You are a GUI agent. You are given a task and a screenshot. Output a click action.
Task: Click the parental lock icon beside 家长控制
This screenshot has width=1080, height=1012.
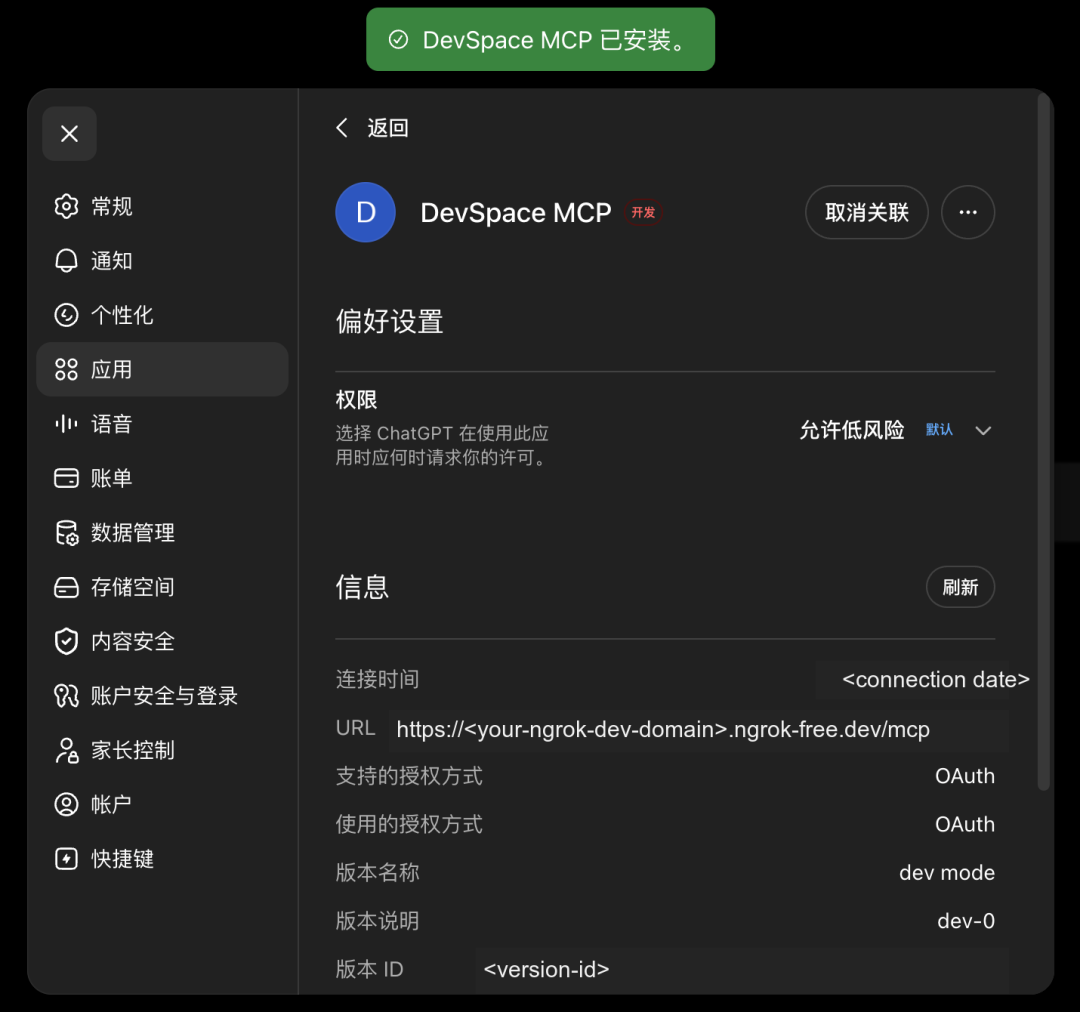pos(66,750)
